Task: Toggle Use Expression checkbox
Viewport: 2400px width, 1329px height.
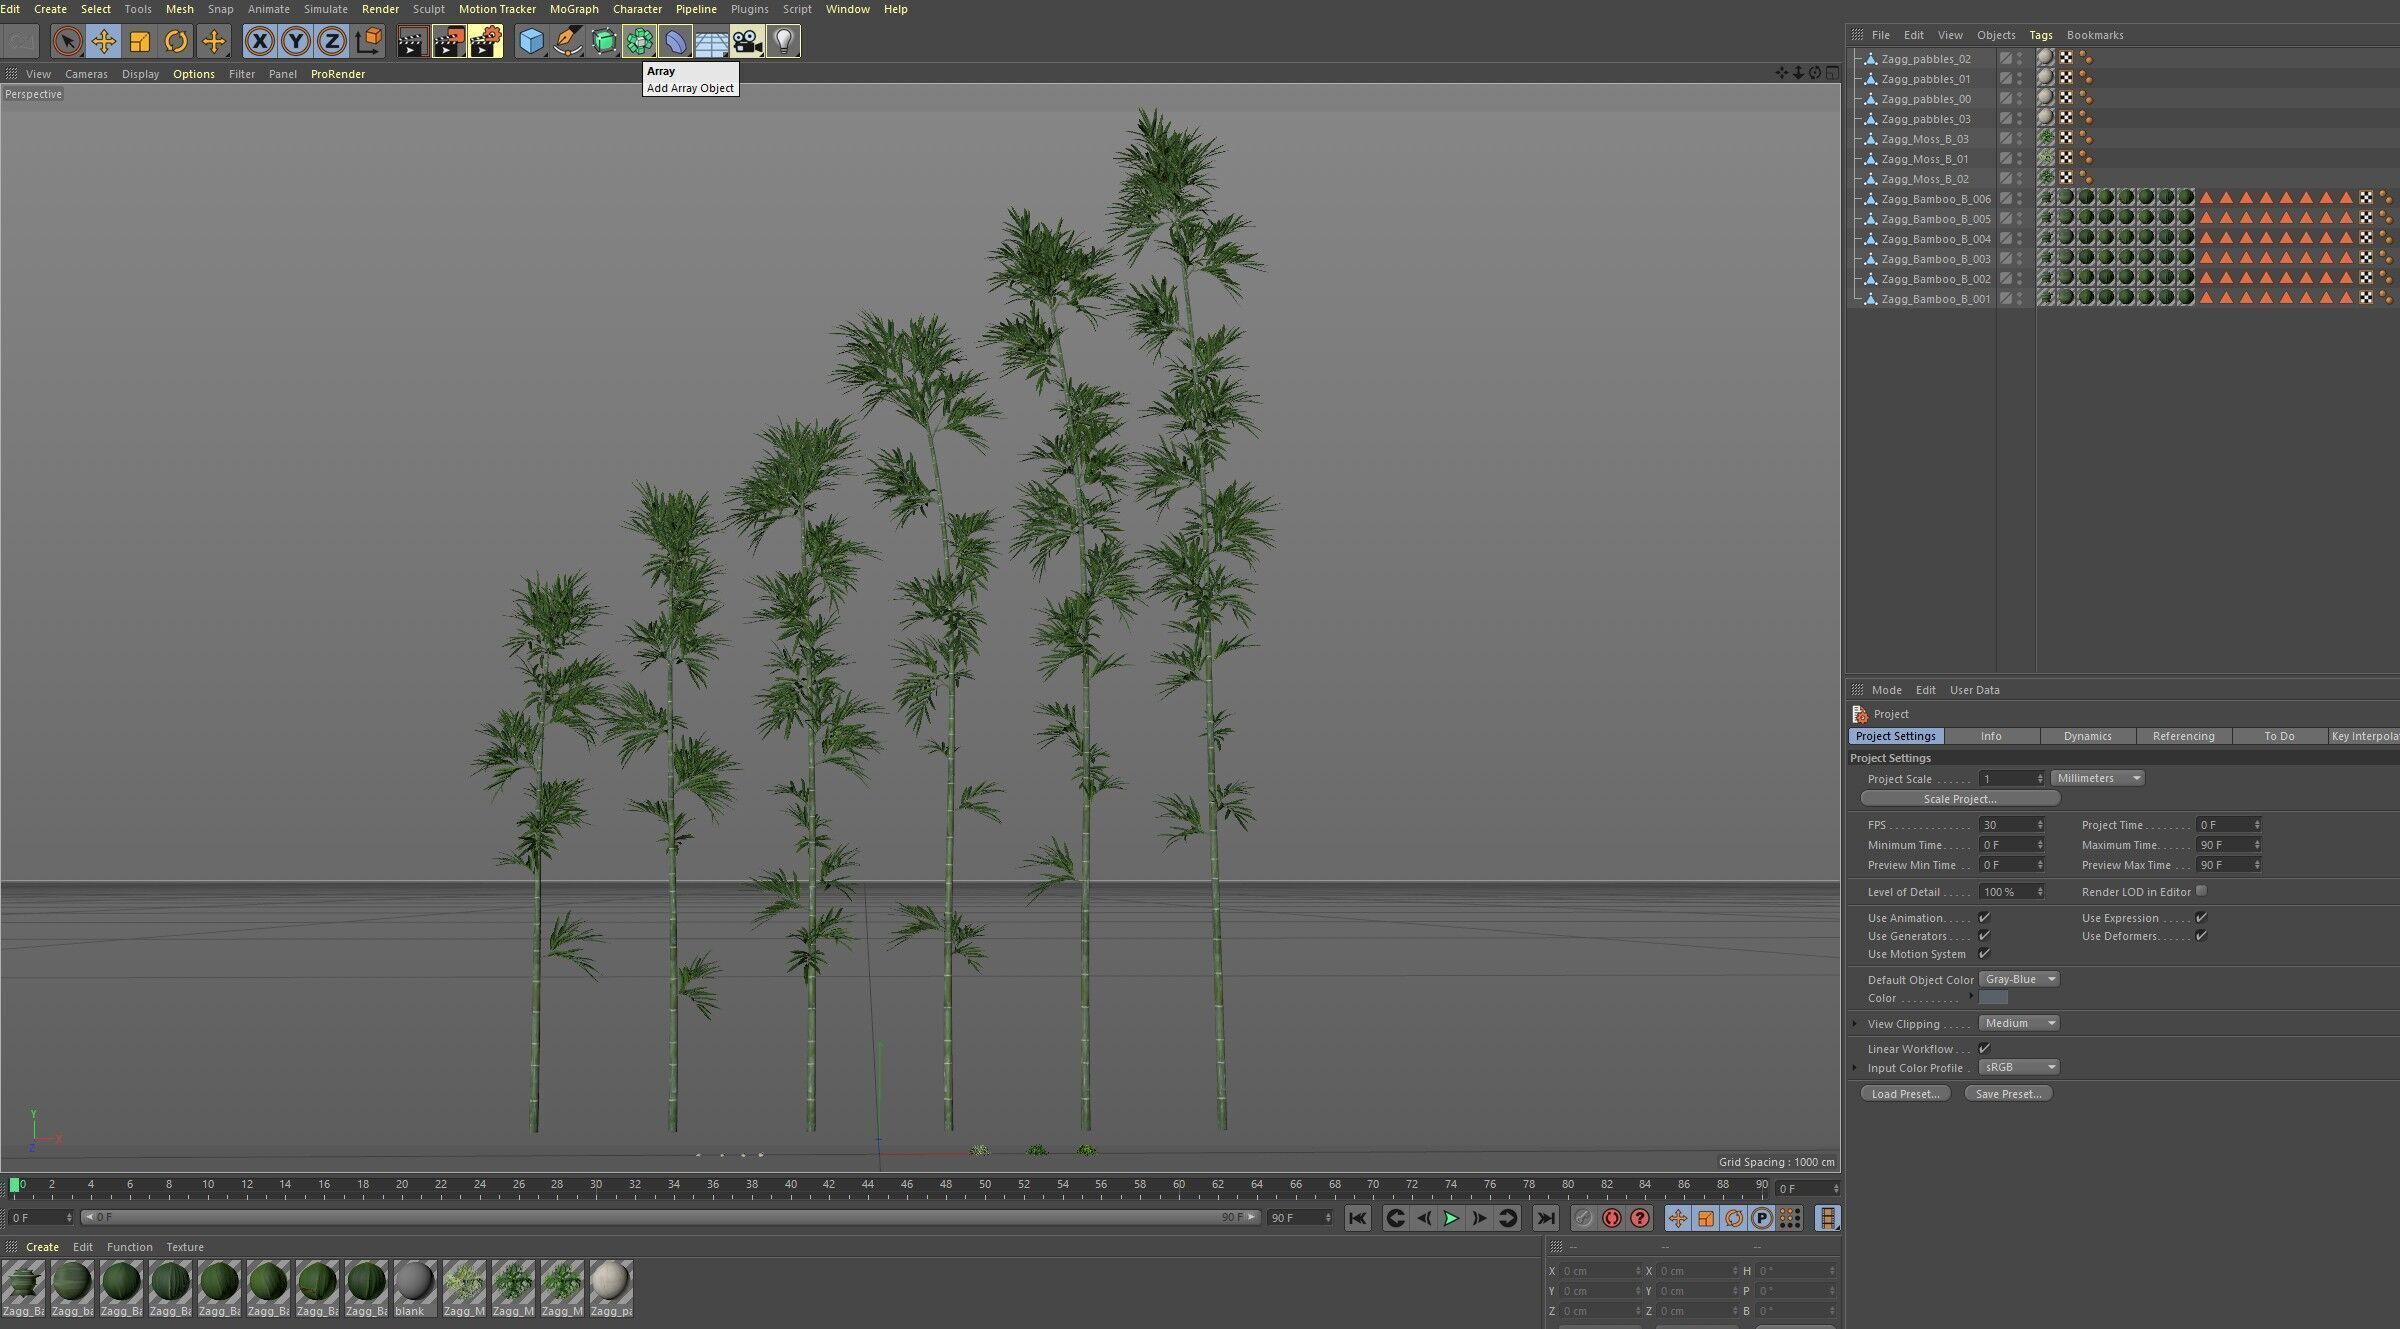Action: point(2202,917)
